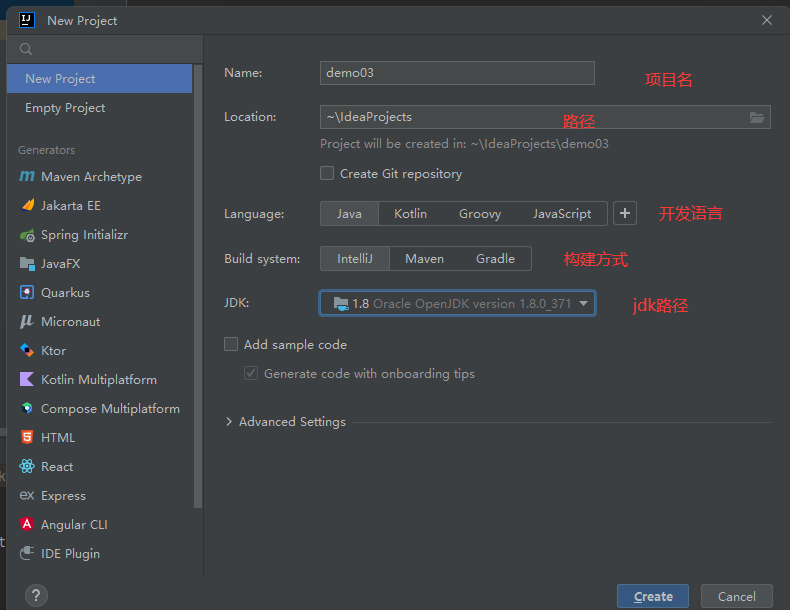
Task: Select New Project in left list
Action: click(99, 79)
